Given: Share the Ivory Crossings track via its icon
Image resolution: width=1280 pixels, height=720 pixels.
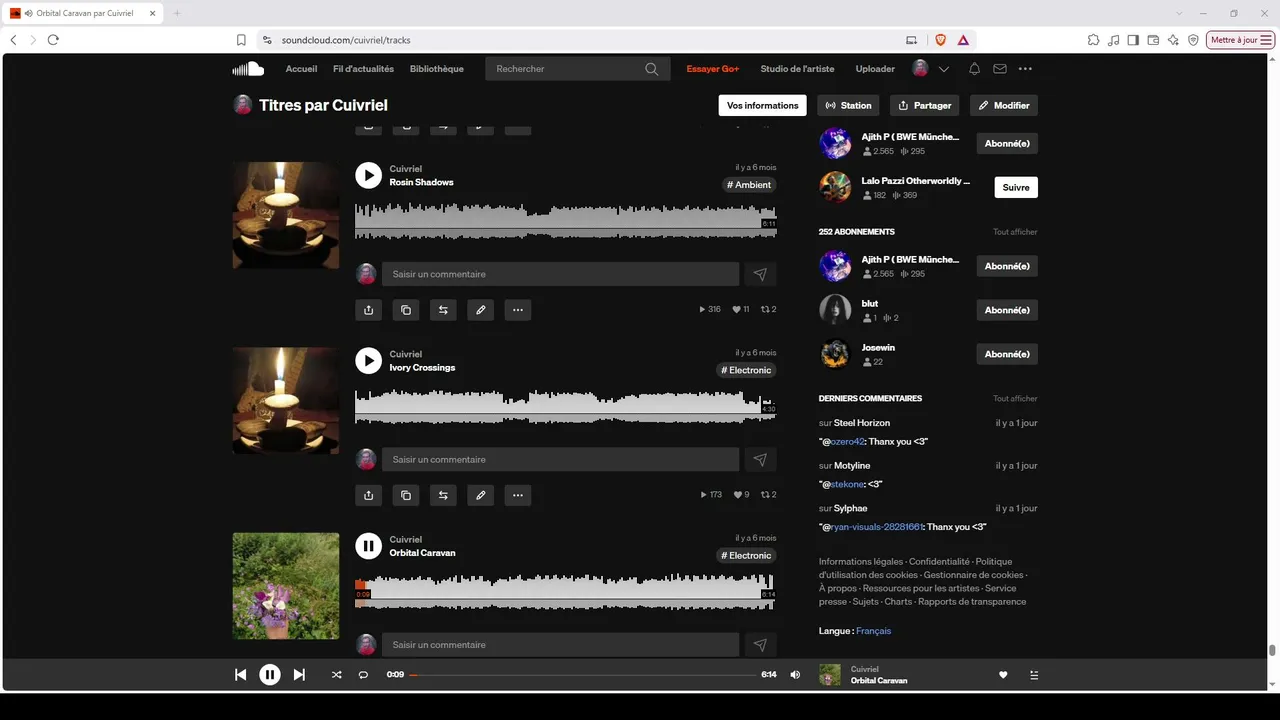Looking at the screenshot, I should tap(368, 495).
